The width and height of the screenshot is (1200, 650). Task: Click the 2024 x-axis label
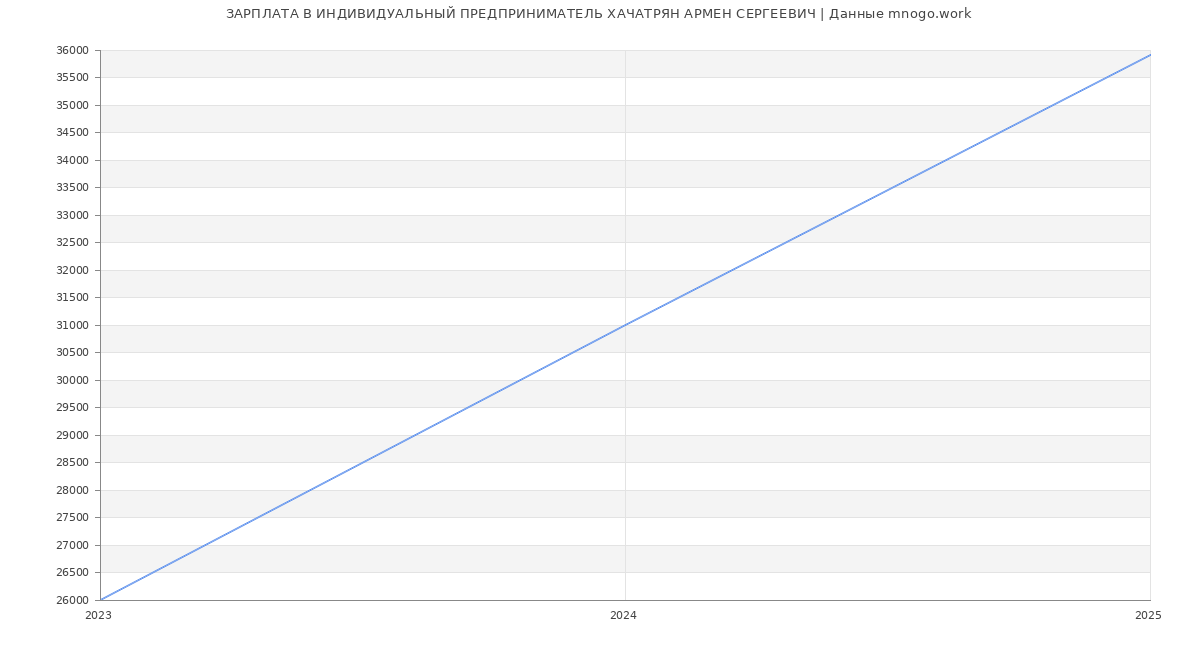click(x=623, y=616)
